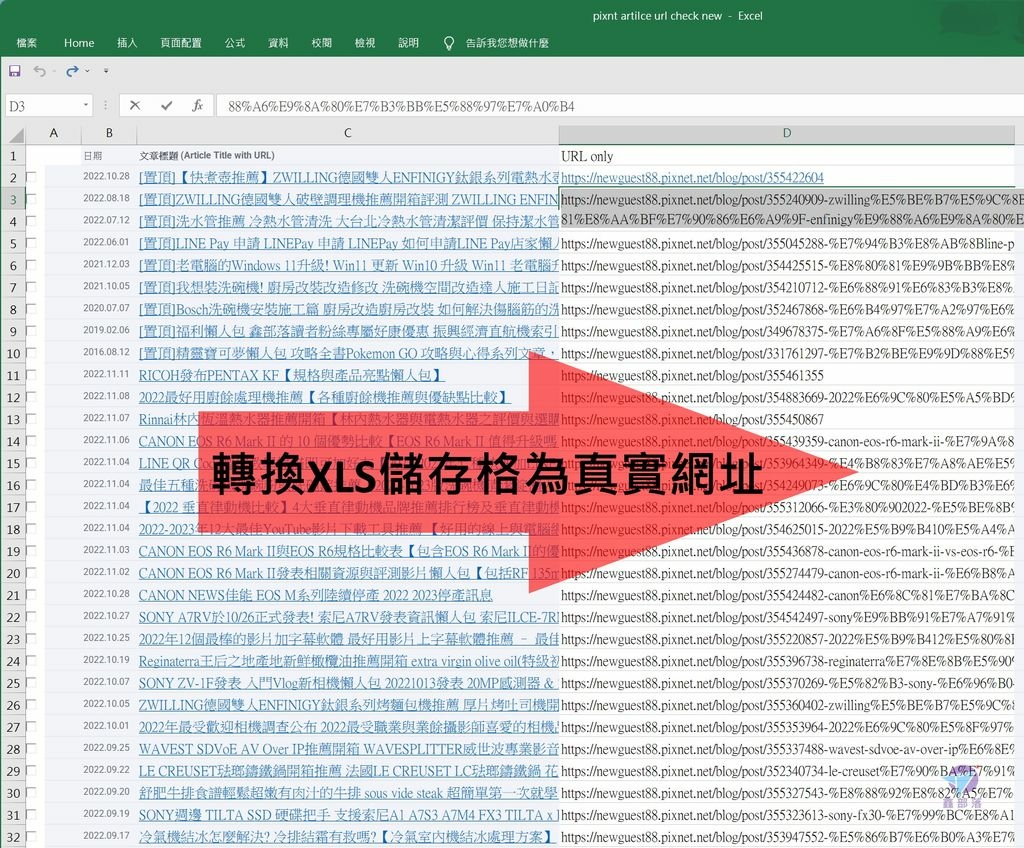Screen dimensions: 1024x848
Task: Click the lightbulb Tell Me icon
Action: click(449, 43)
